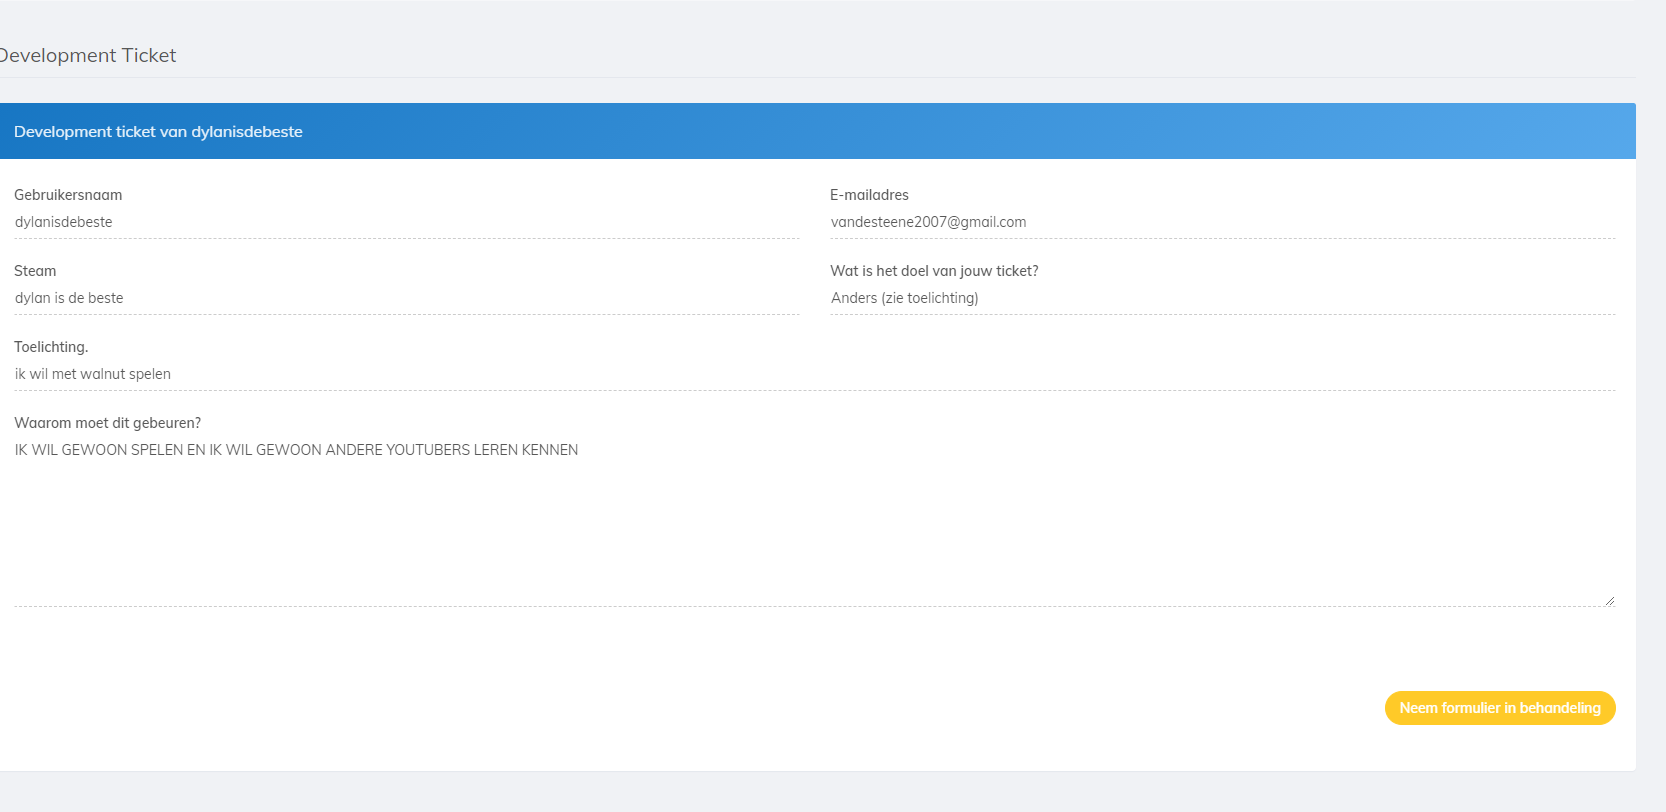The height and width of the screenshot is (812, 1666).
Task: Select the Steam name input field
Action: (406, 298)
